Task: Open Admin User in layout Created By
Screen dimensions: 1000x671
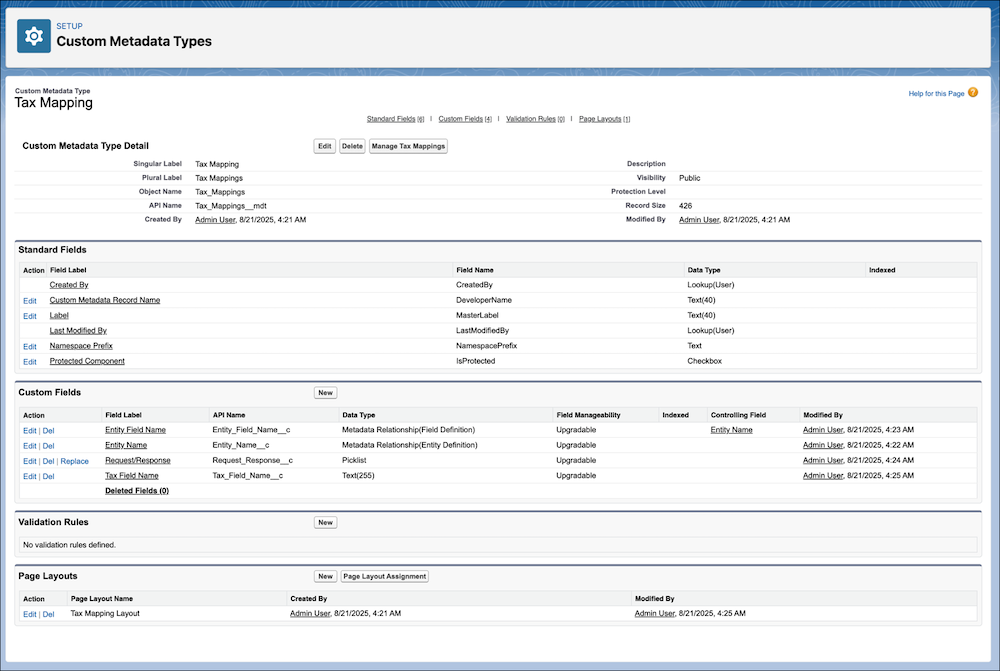Action: pyautogui.click(x=310, y=614)
